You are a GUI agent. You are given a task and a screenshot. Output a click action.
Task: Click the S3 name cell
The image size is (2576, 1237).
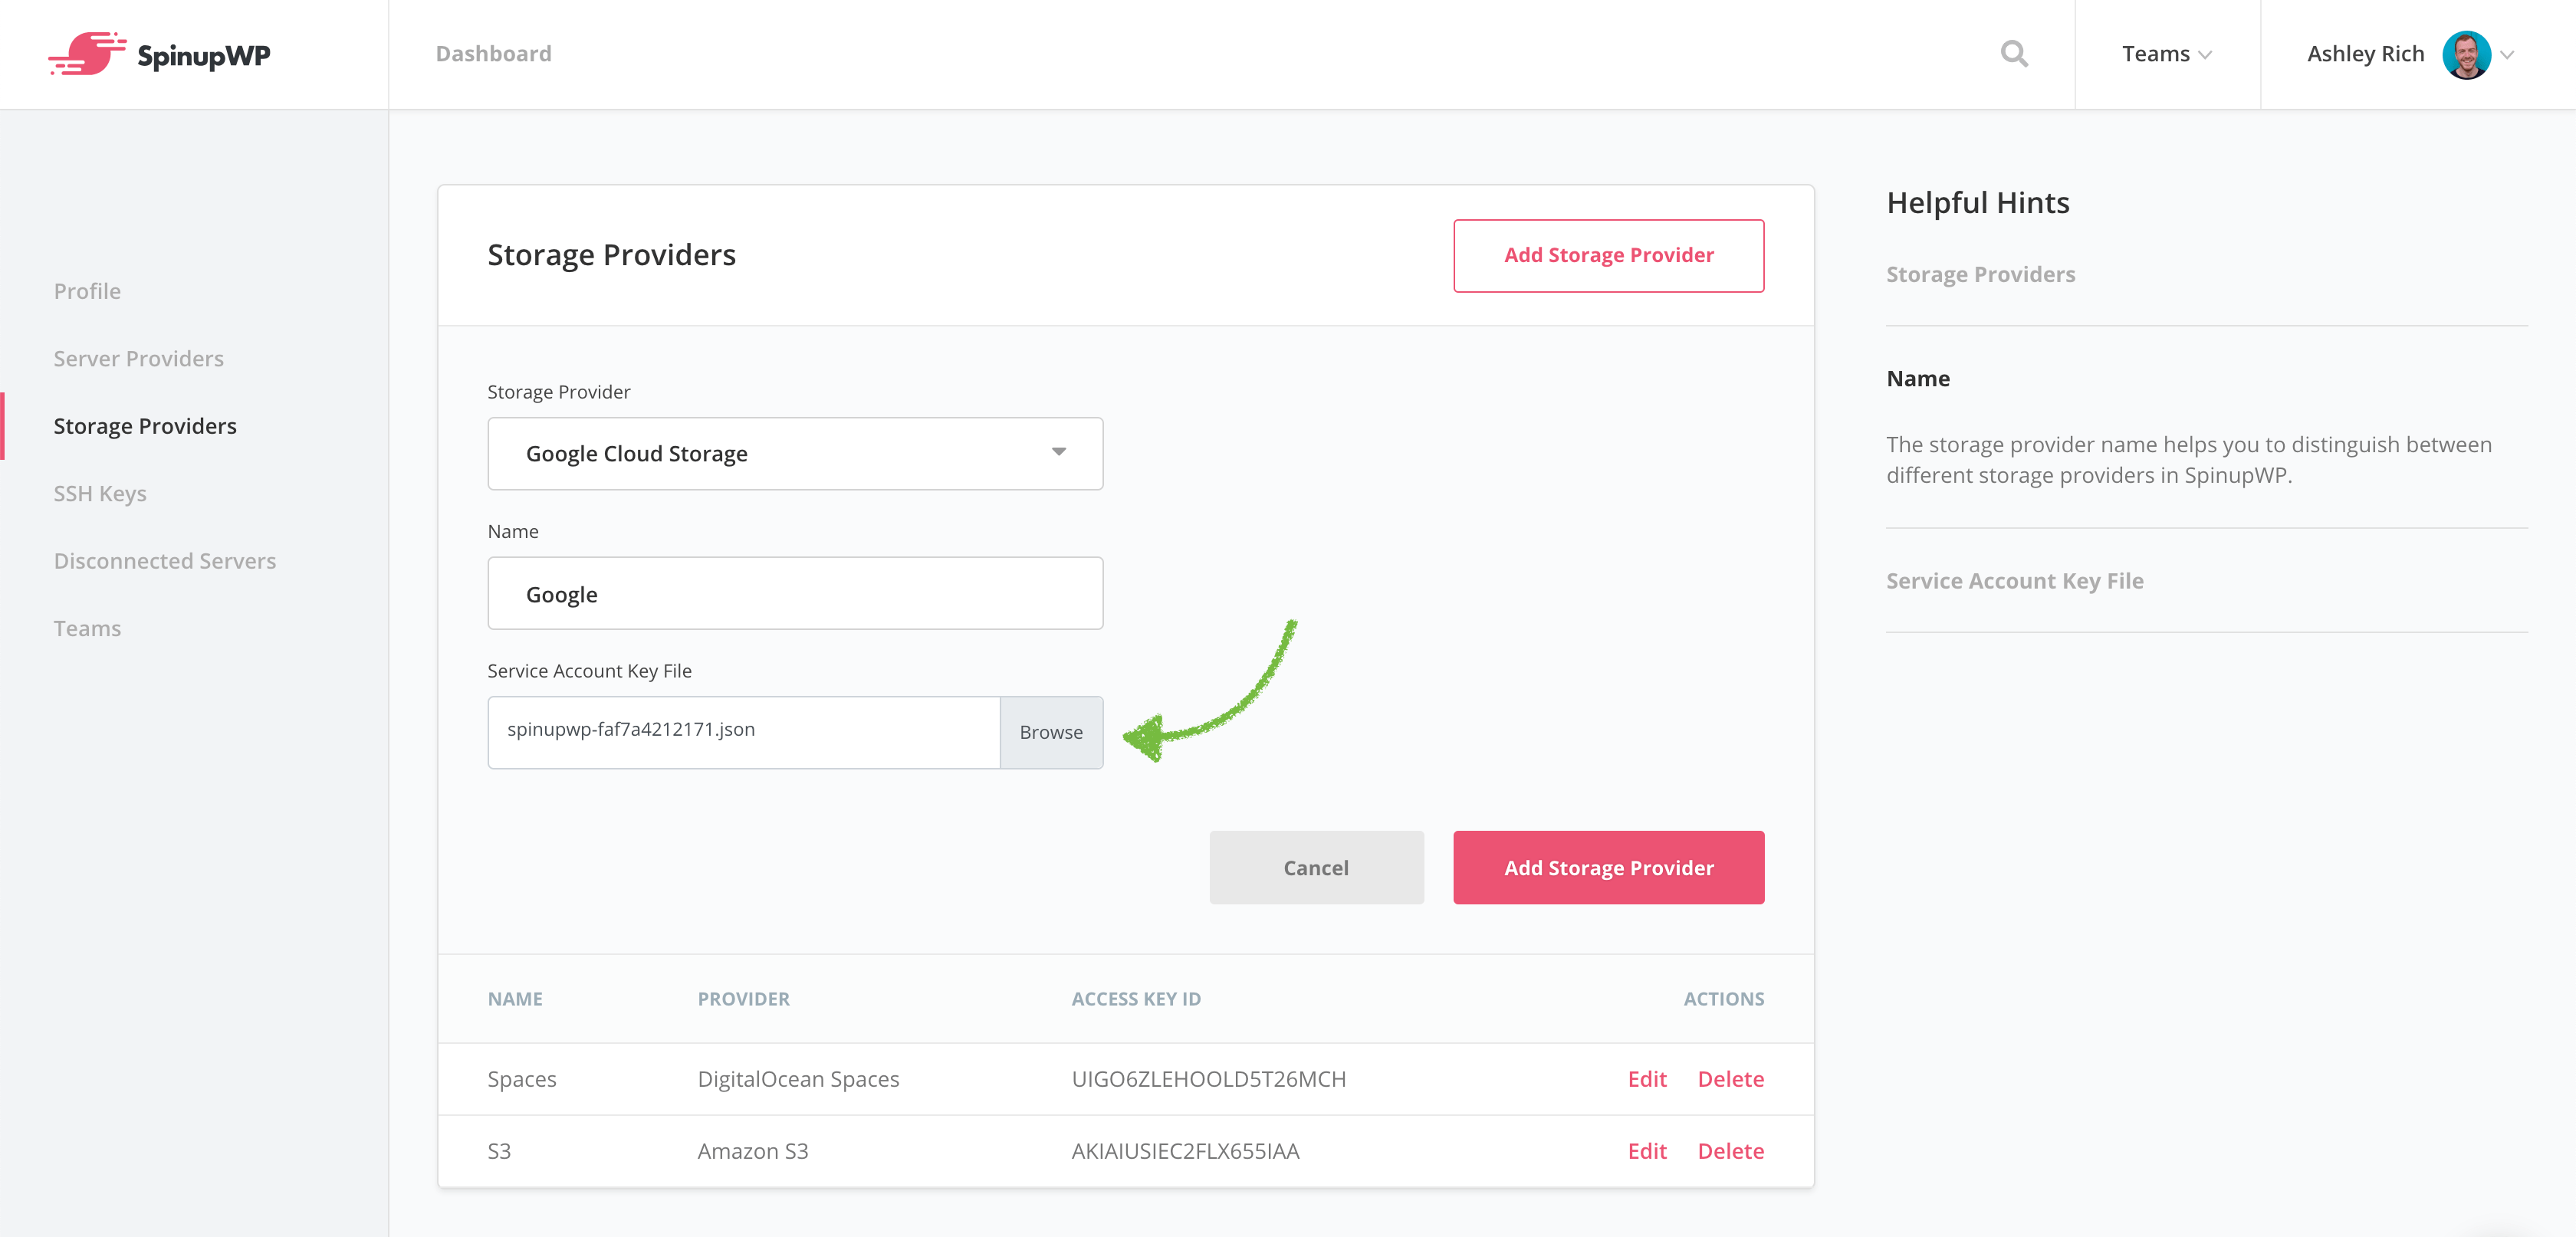tap(499, 1151)
